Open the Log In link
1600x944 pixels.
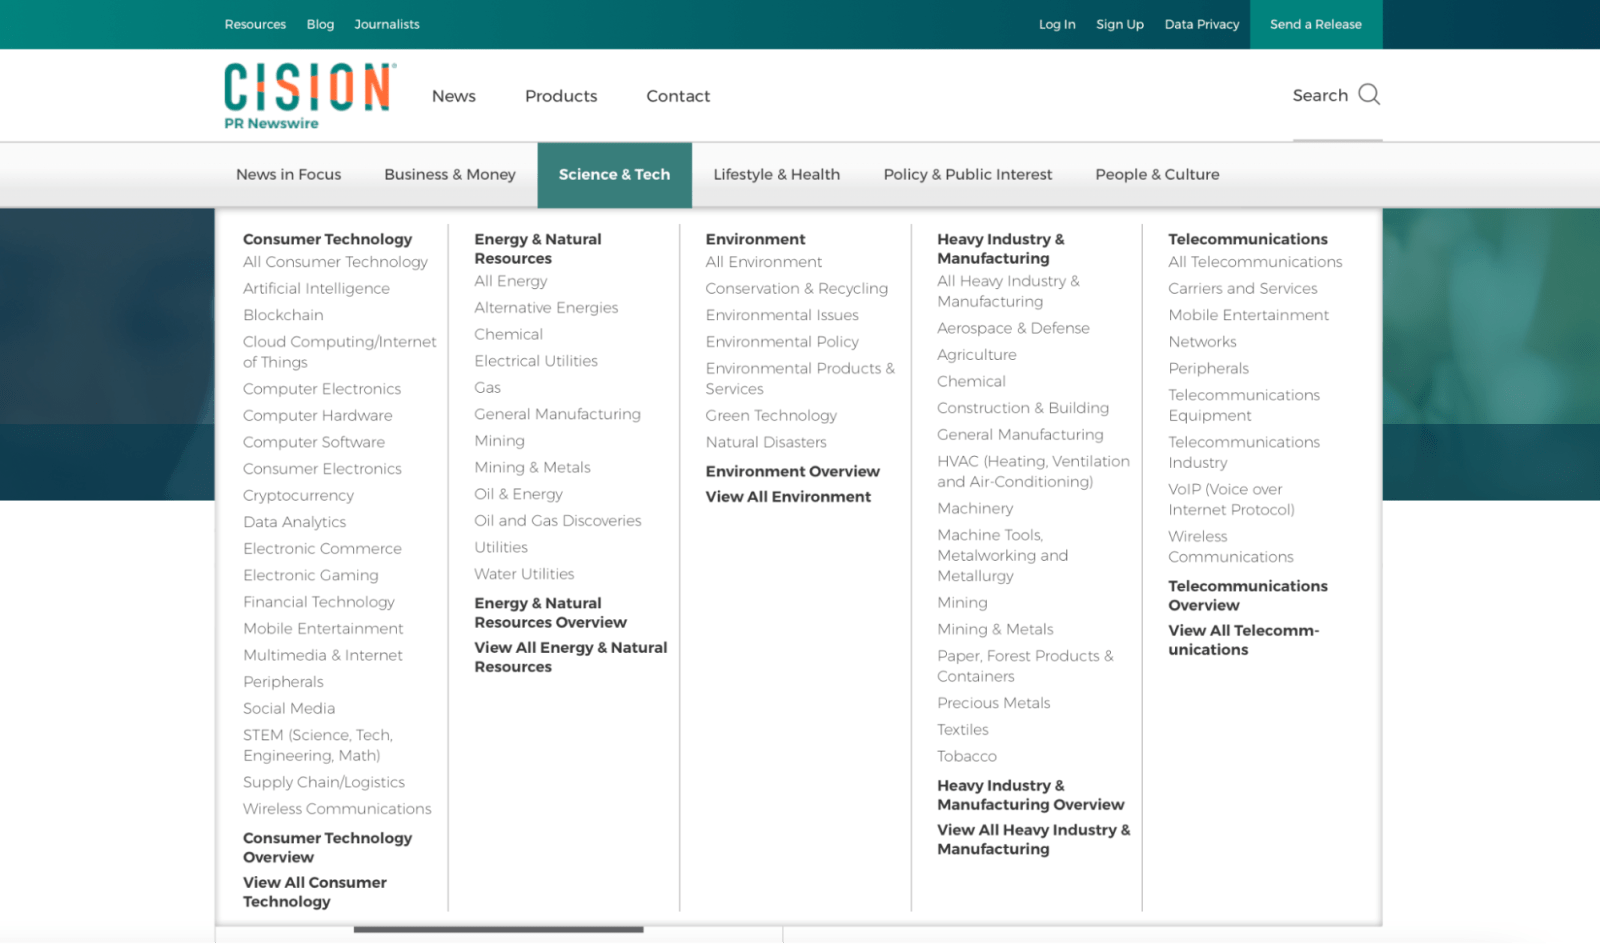[x=1057, y=24]
